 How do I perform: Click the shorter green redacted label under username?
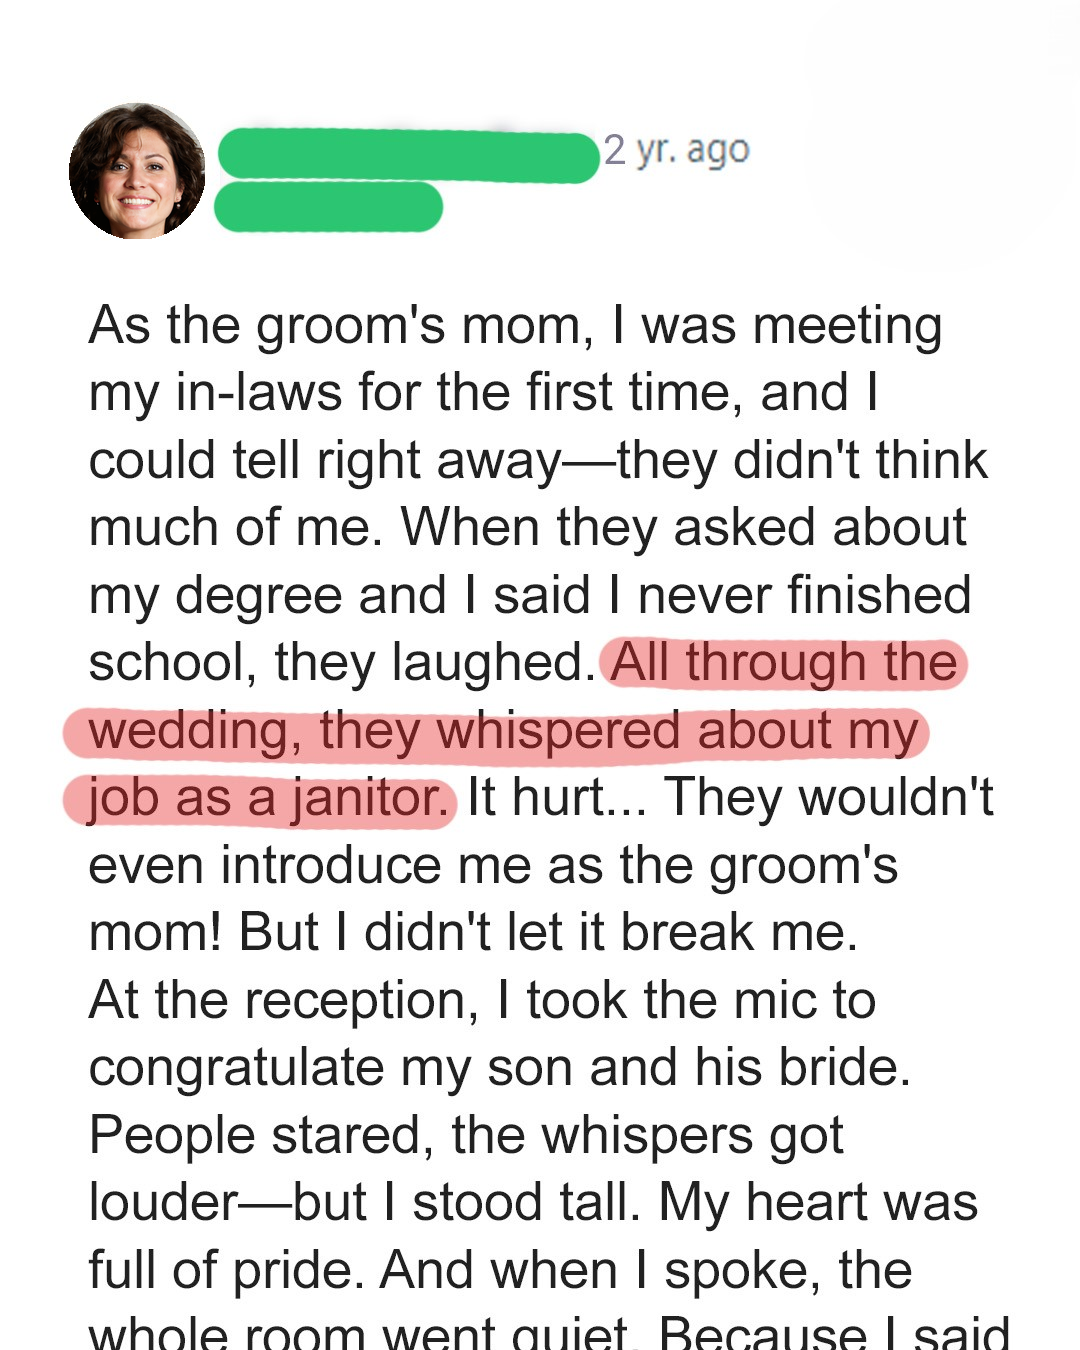(x=328, y=207)
